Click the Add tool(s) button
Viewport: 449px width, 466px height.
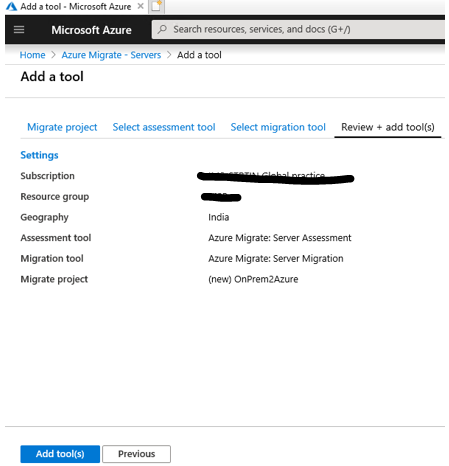(60, 454)
